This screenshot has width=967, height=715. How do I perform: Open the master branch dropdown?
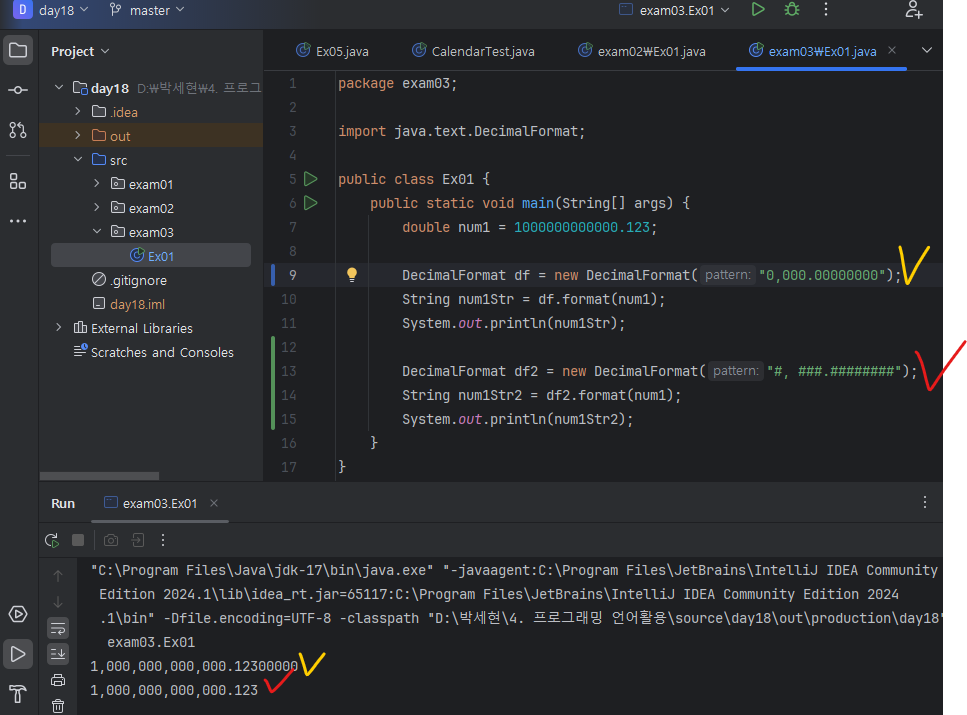click(147, 10)
